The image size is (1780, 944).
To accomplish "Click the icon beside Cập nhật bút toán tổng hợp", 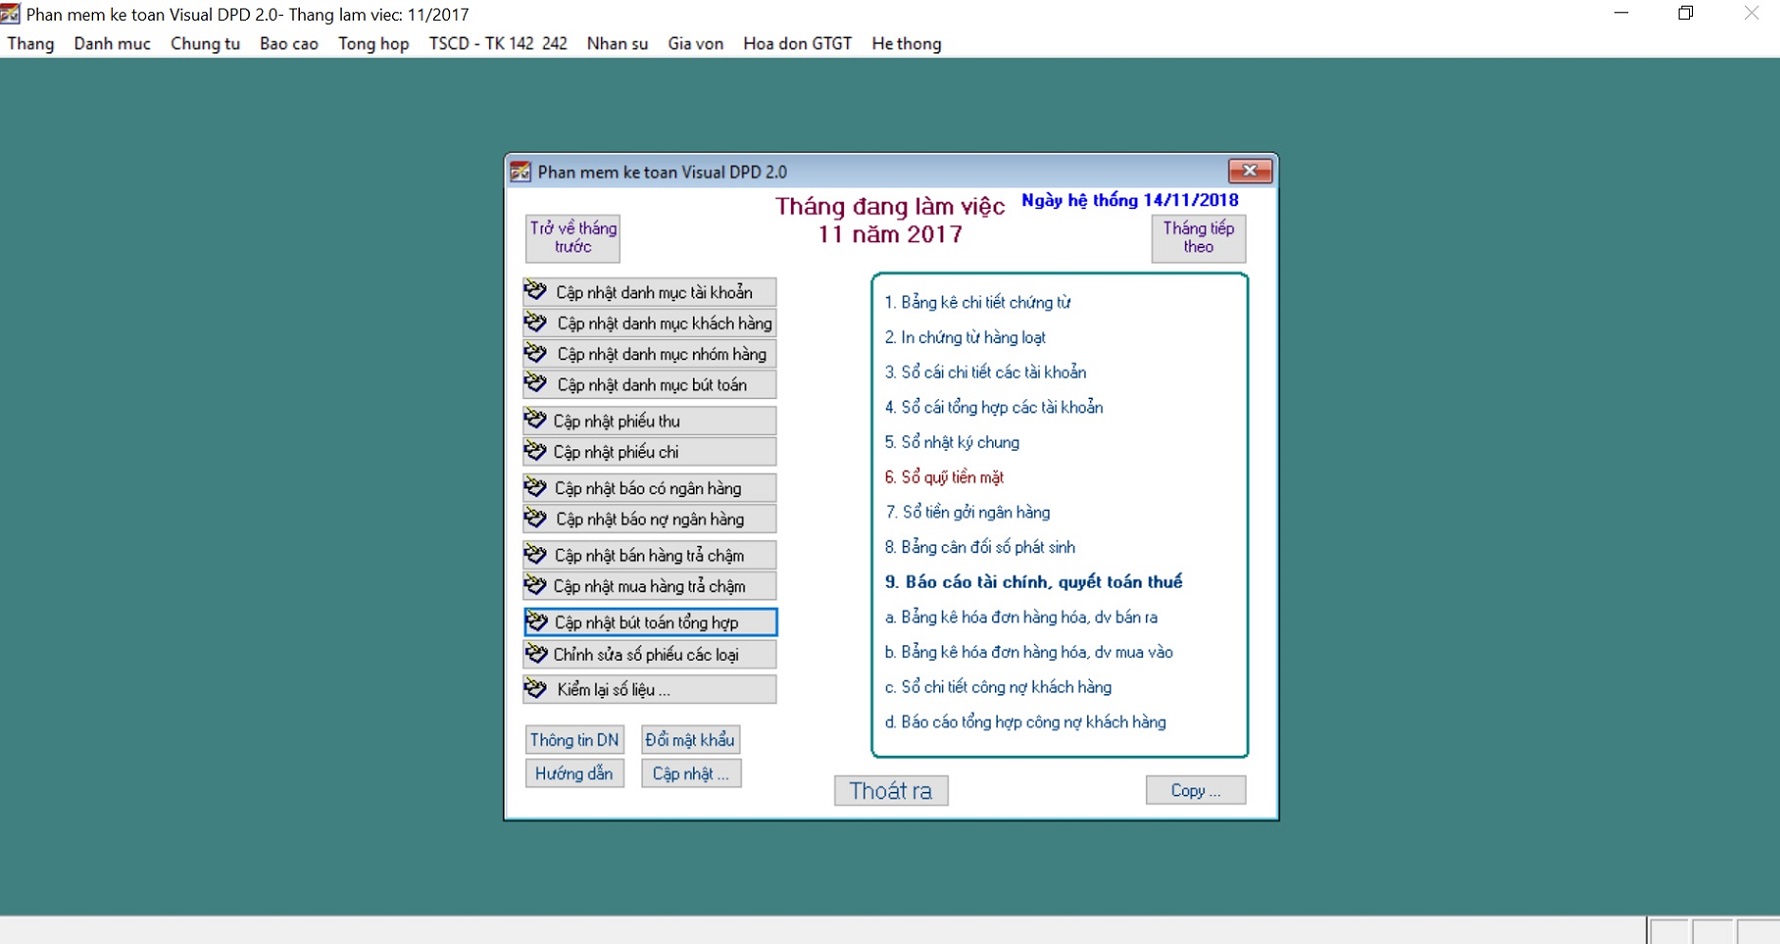I will (537, 622).
